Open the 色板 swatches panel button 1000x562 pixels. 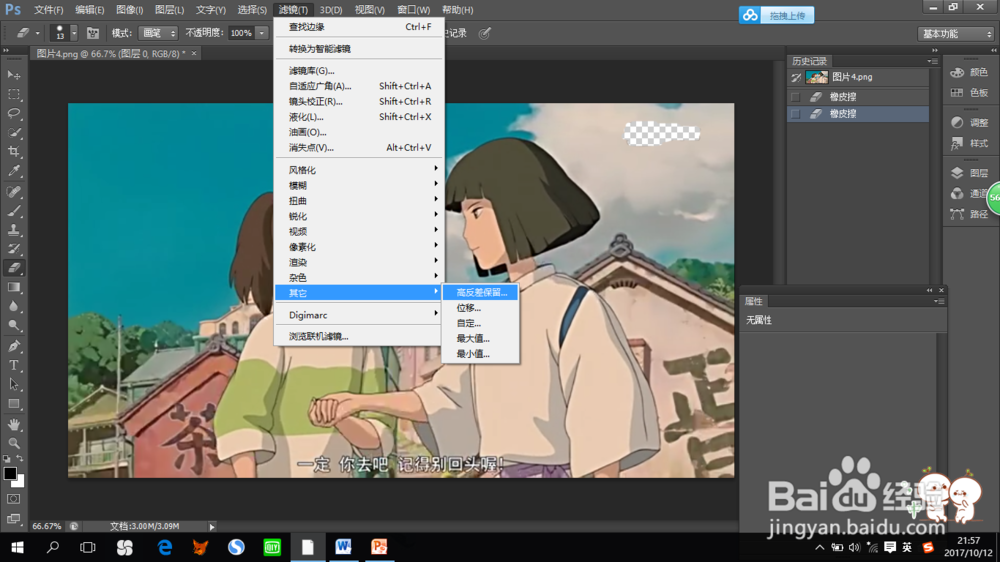pos(969,92)
